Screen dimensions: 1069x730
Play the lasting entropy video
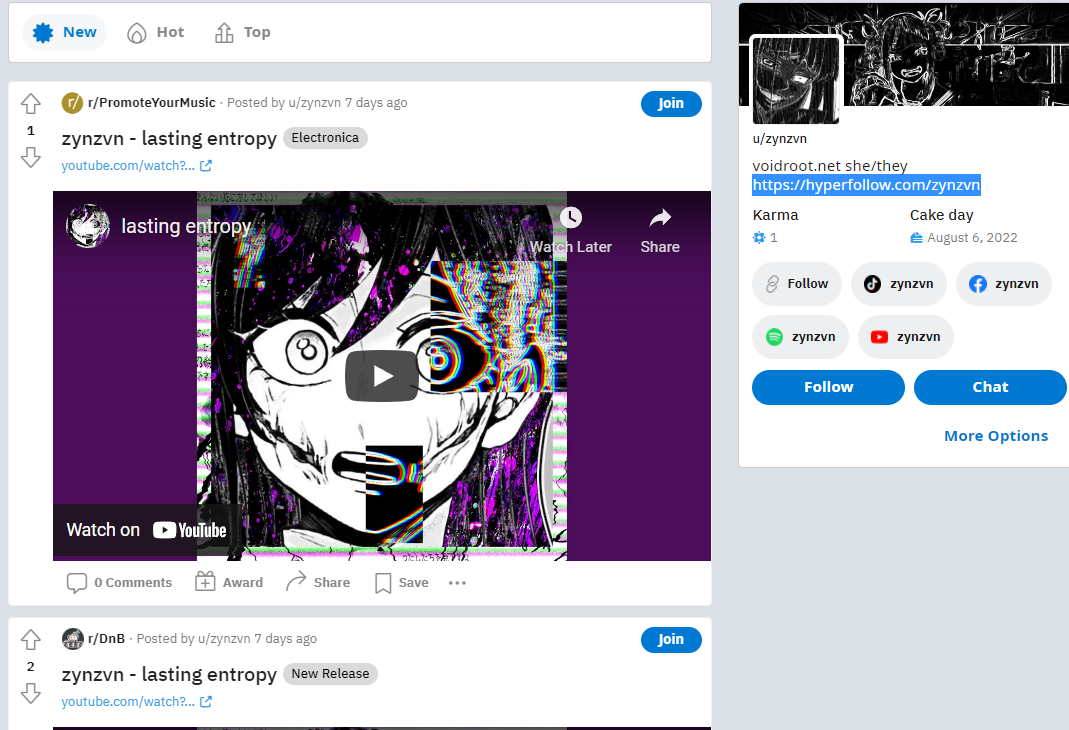pos(382,376)
